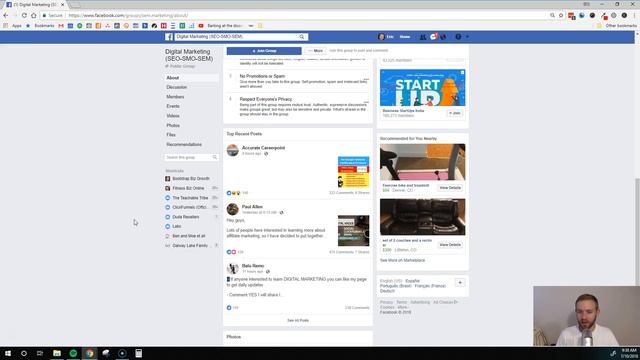Bookmark this page with the star icon
640x360 pixels.
coord(561,15)
